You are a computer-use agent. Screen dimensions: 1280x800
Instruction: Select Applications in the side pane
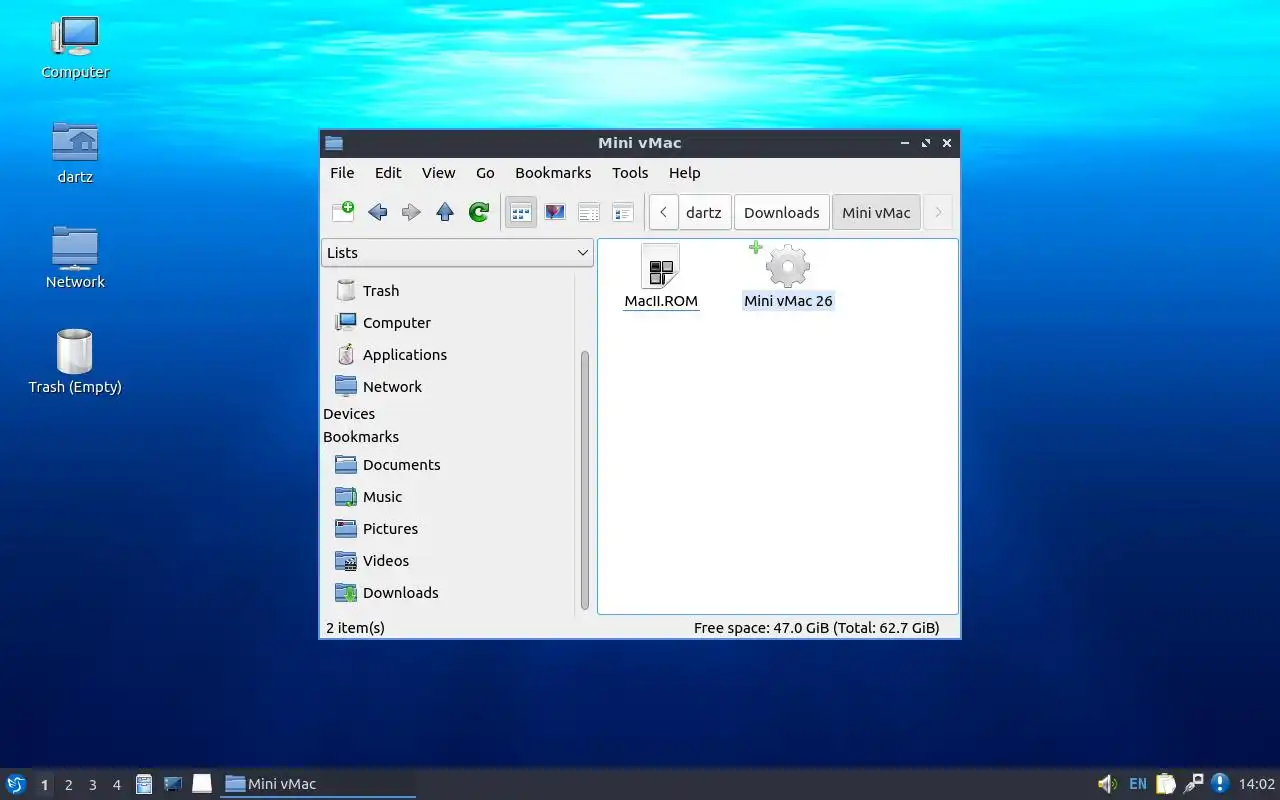pyautogui.click(x=404, y=355)
